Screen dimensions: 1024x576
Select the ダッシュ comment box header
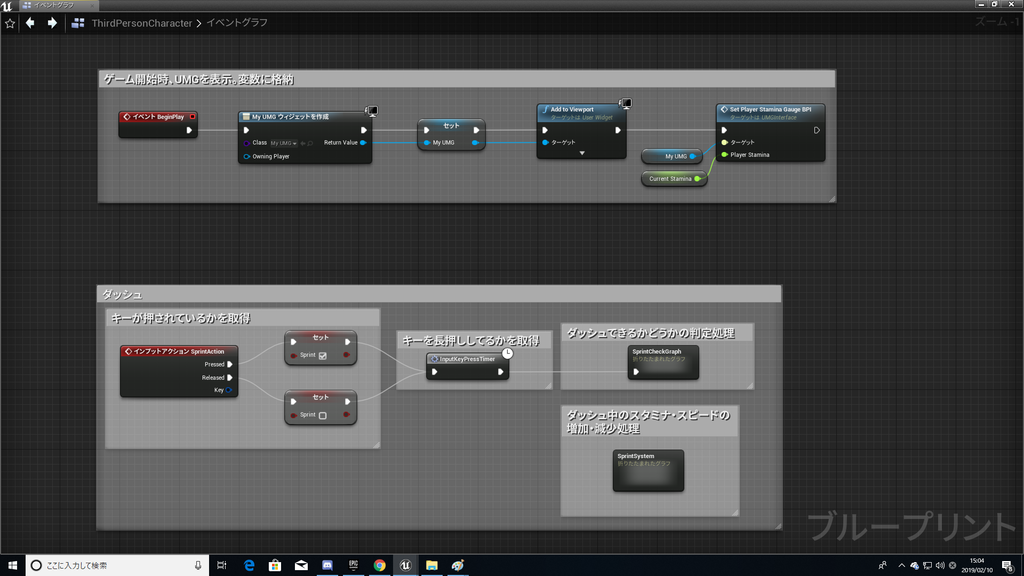[439, 295]
